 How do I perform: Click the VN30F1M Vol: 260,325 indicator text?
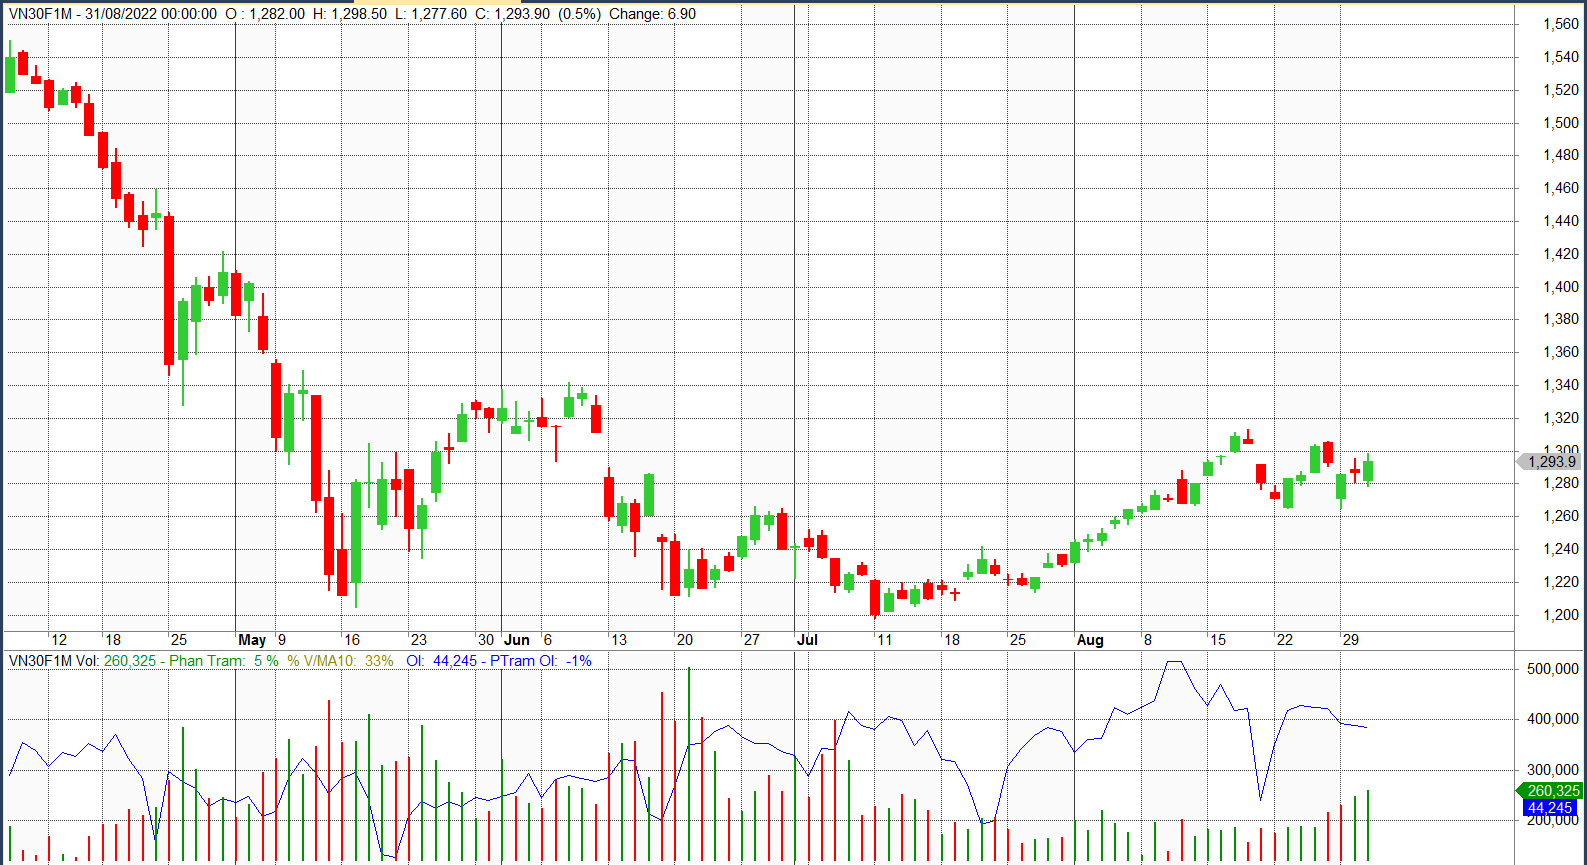pos(82,661)
